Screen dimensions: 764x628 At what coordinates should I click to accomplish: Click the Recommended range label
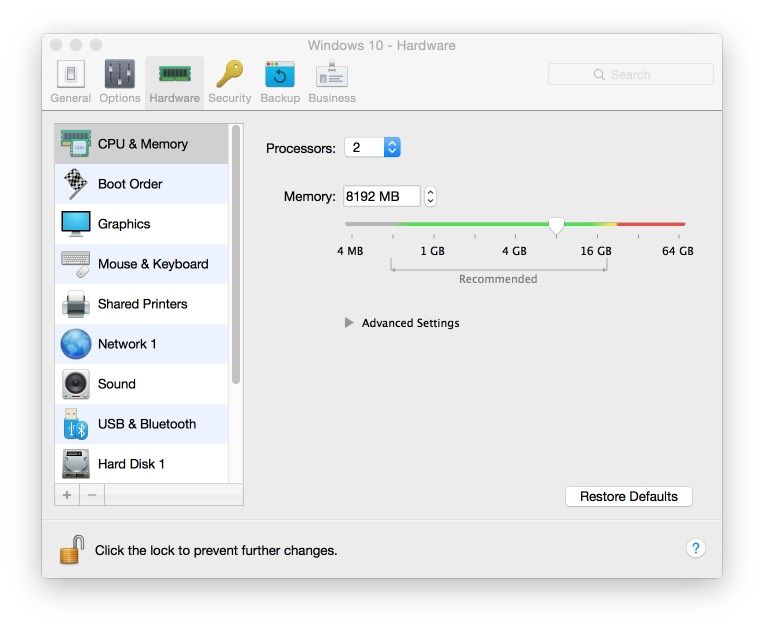pyautogui.click(x=498, y=279)
